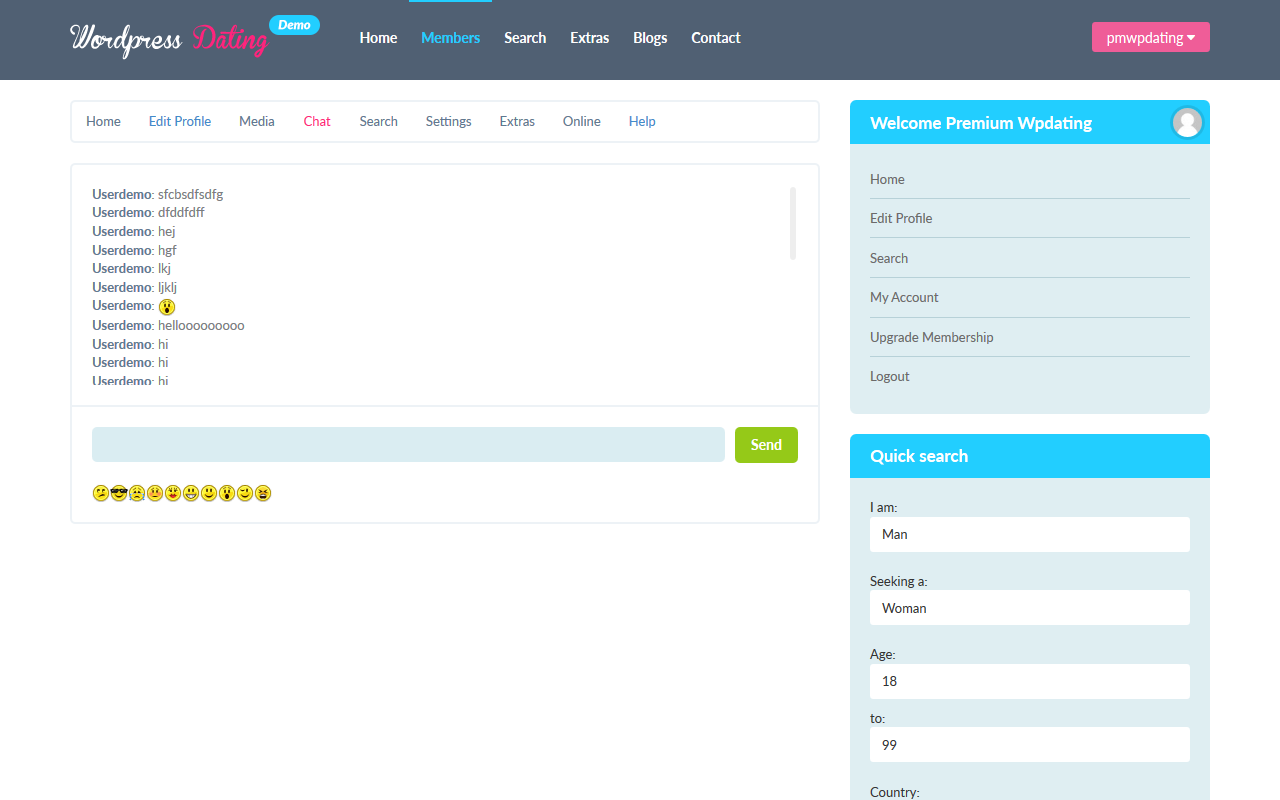
Task: Open Extras in the top navigation bar
Action: [590, 38]
